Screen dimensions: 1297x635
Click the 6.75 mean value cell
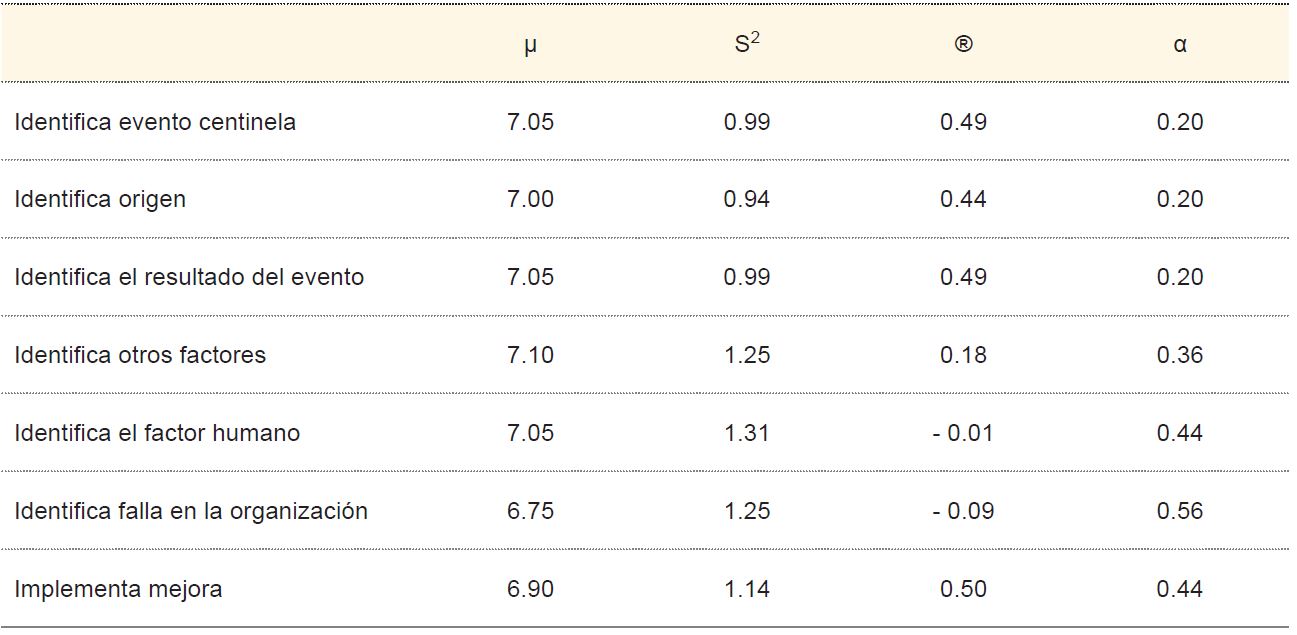tap(530, 511)
